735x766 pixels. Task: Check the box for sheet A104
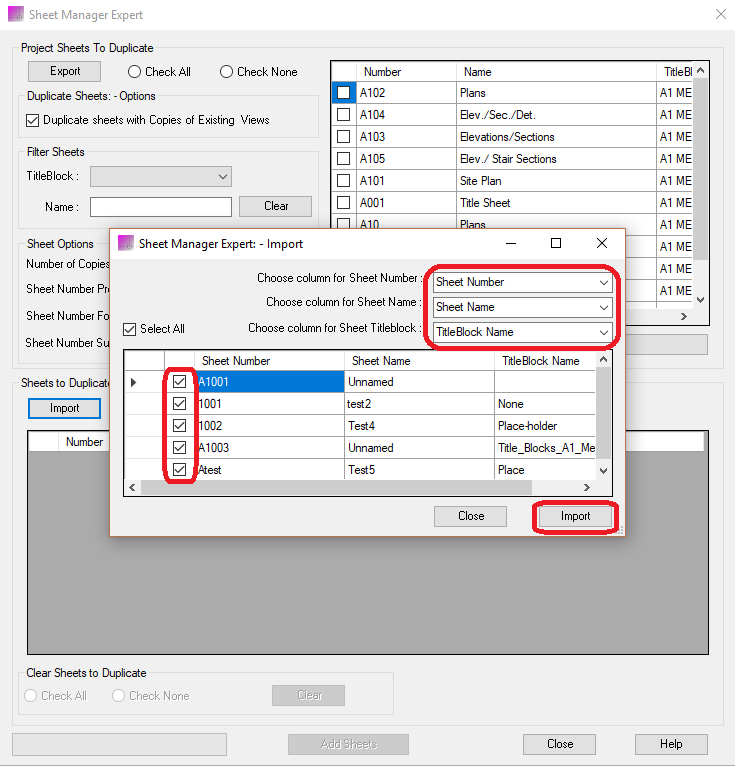click(x=344, y=115)
